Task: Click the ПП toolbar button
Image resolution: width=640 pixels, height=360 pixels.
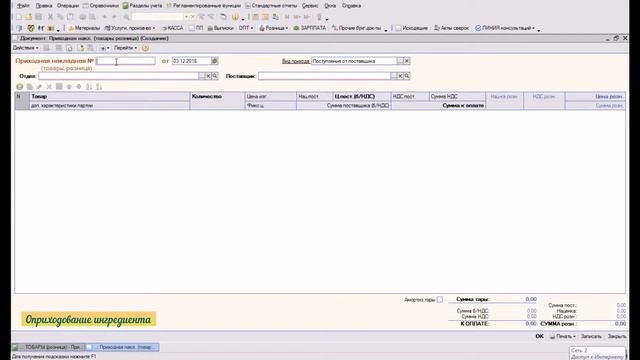Action: pyautogui.click(x=196, y=28)
